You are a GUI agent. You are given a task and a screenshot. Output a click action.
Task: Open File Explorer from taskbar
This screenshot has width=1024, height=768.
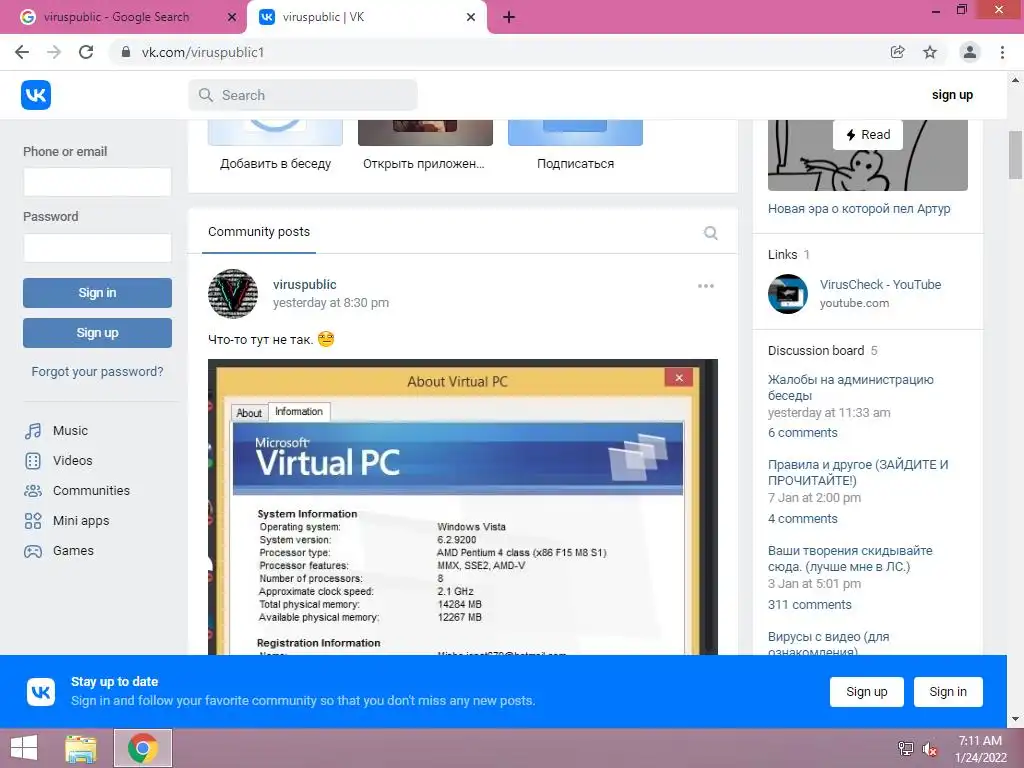pos(81,748)
